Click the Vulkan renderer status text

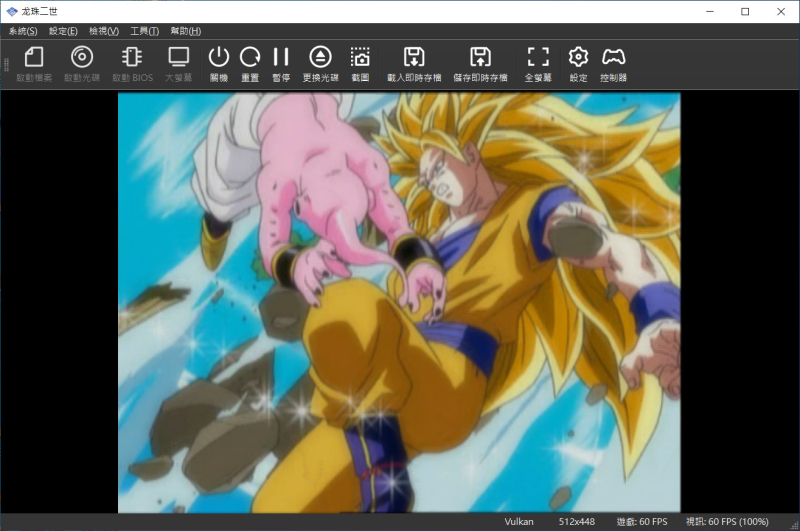point(519,522)
